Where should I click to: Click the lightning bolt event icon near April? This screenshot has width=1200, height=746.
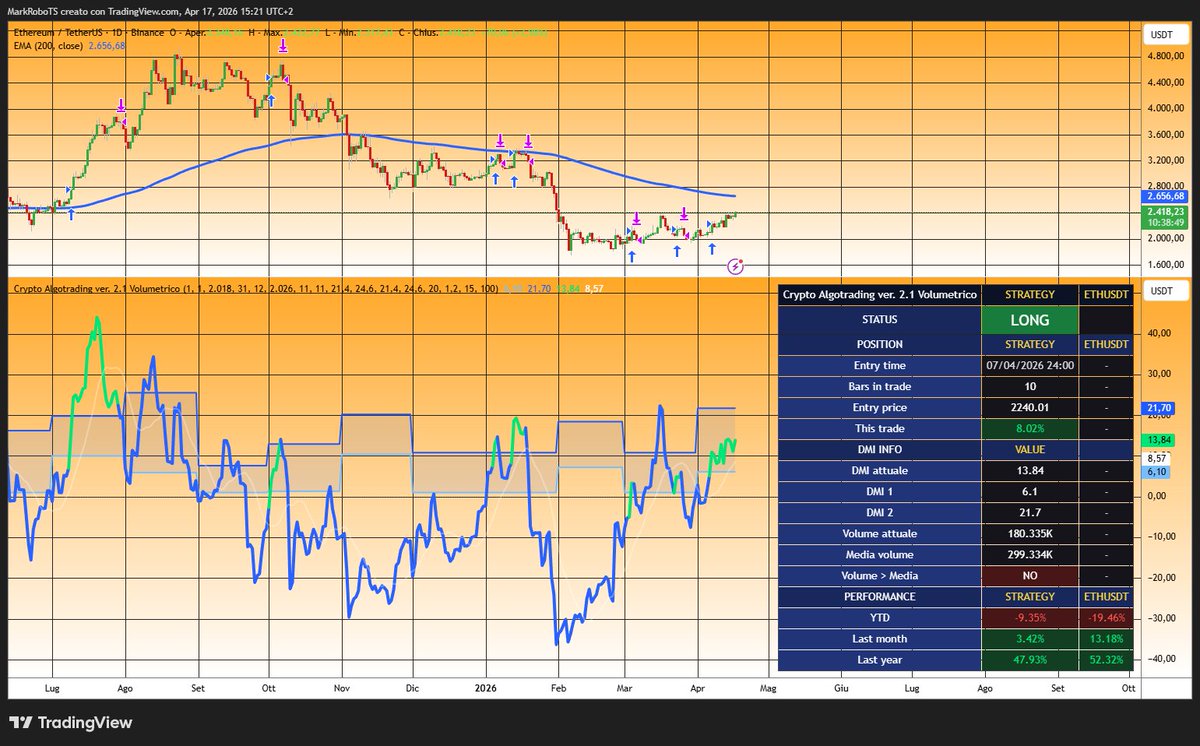click(x=737, y=266)
